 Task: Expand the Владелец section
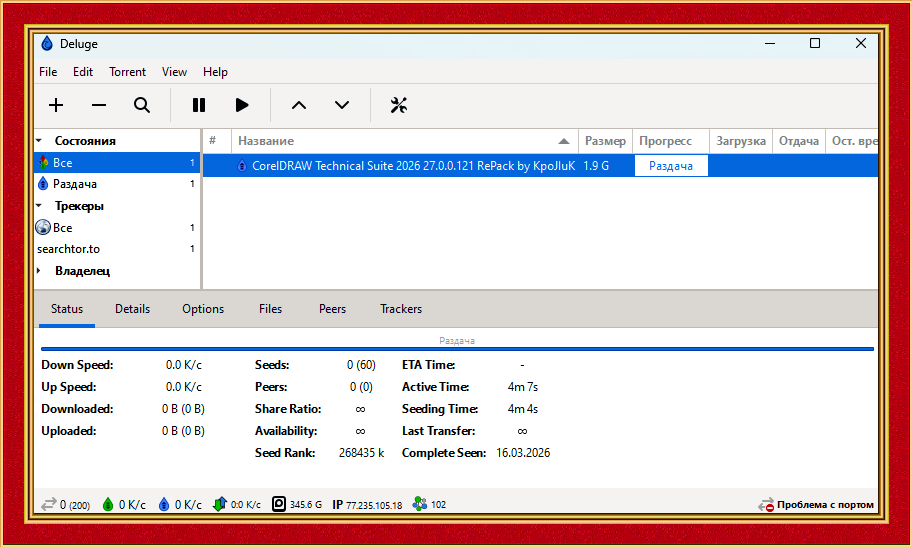tap(39, 271)
